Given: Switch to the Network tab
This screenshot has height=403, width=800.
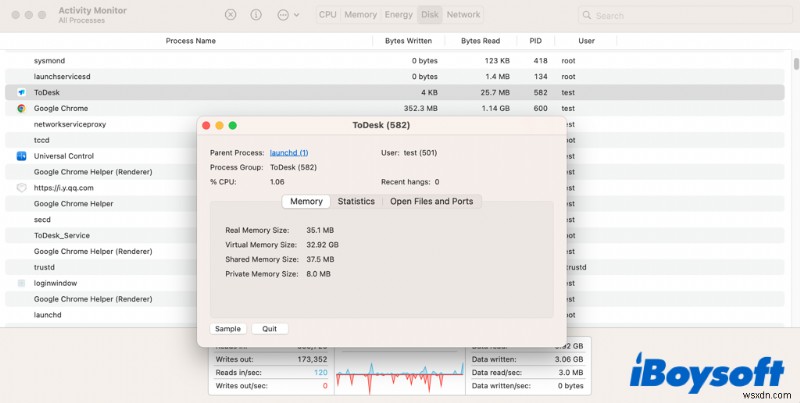Looking at the screenshot, I should (x=463, y=15).
